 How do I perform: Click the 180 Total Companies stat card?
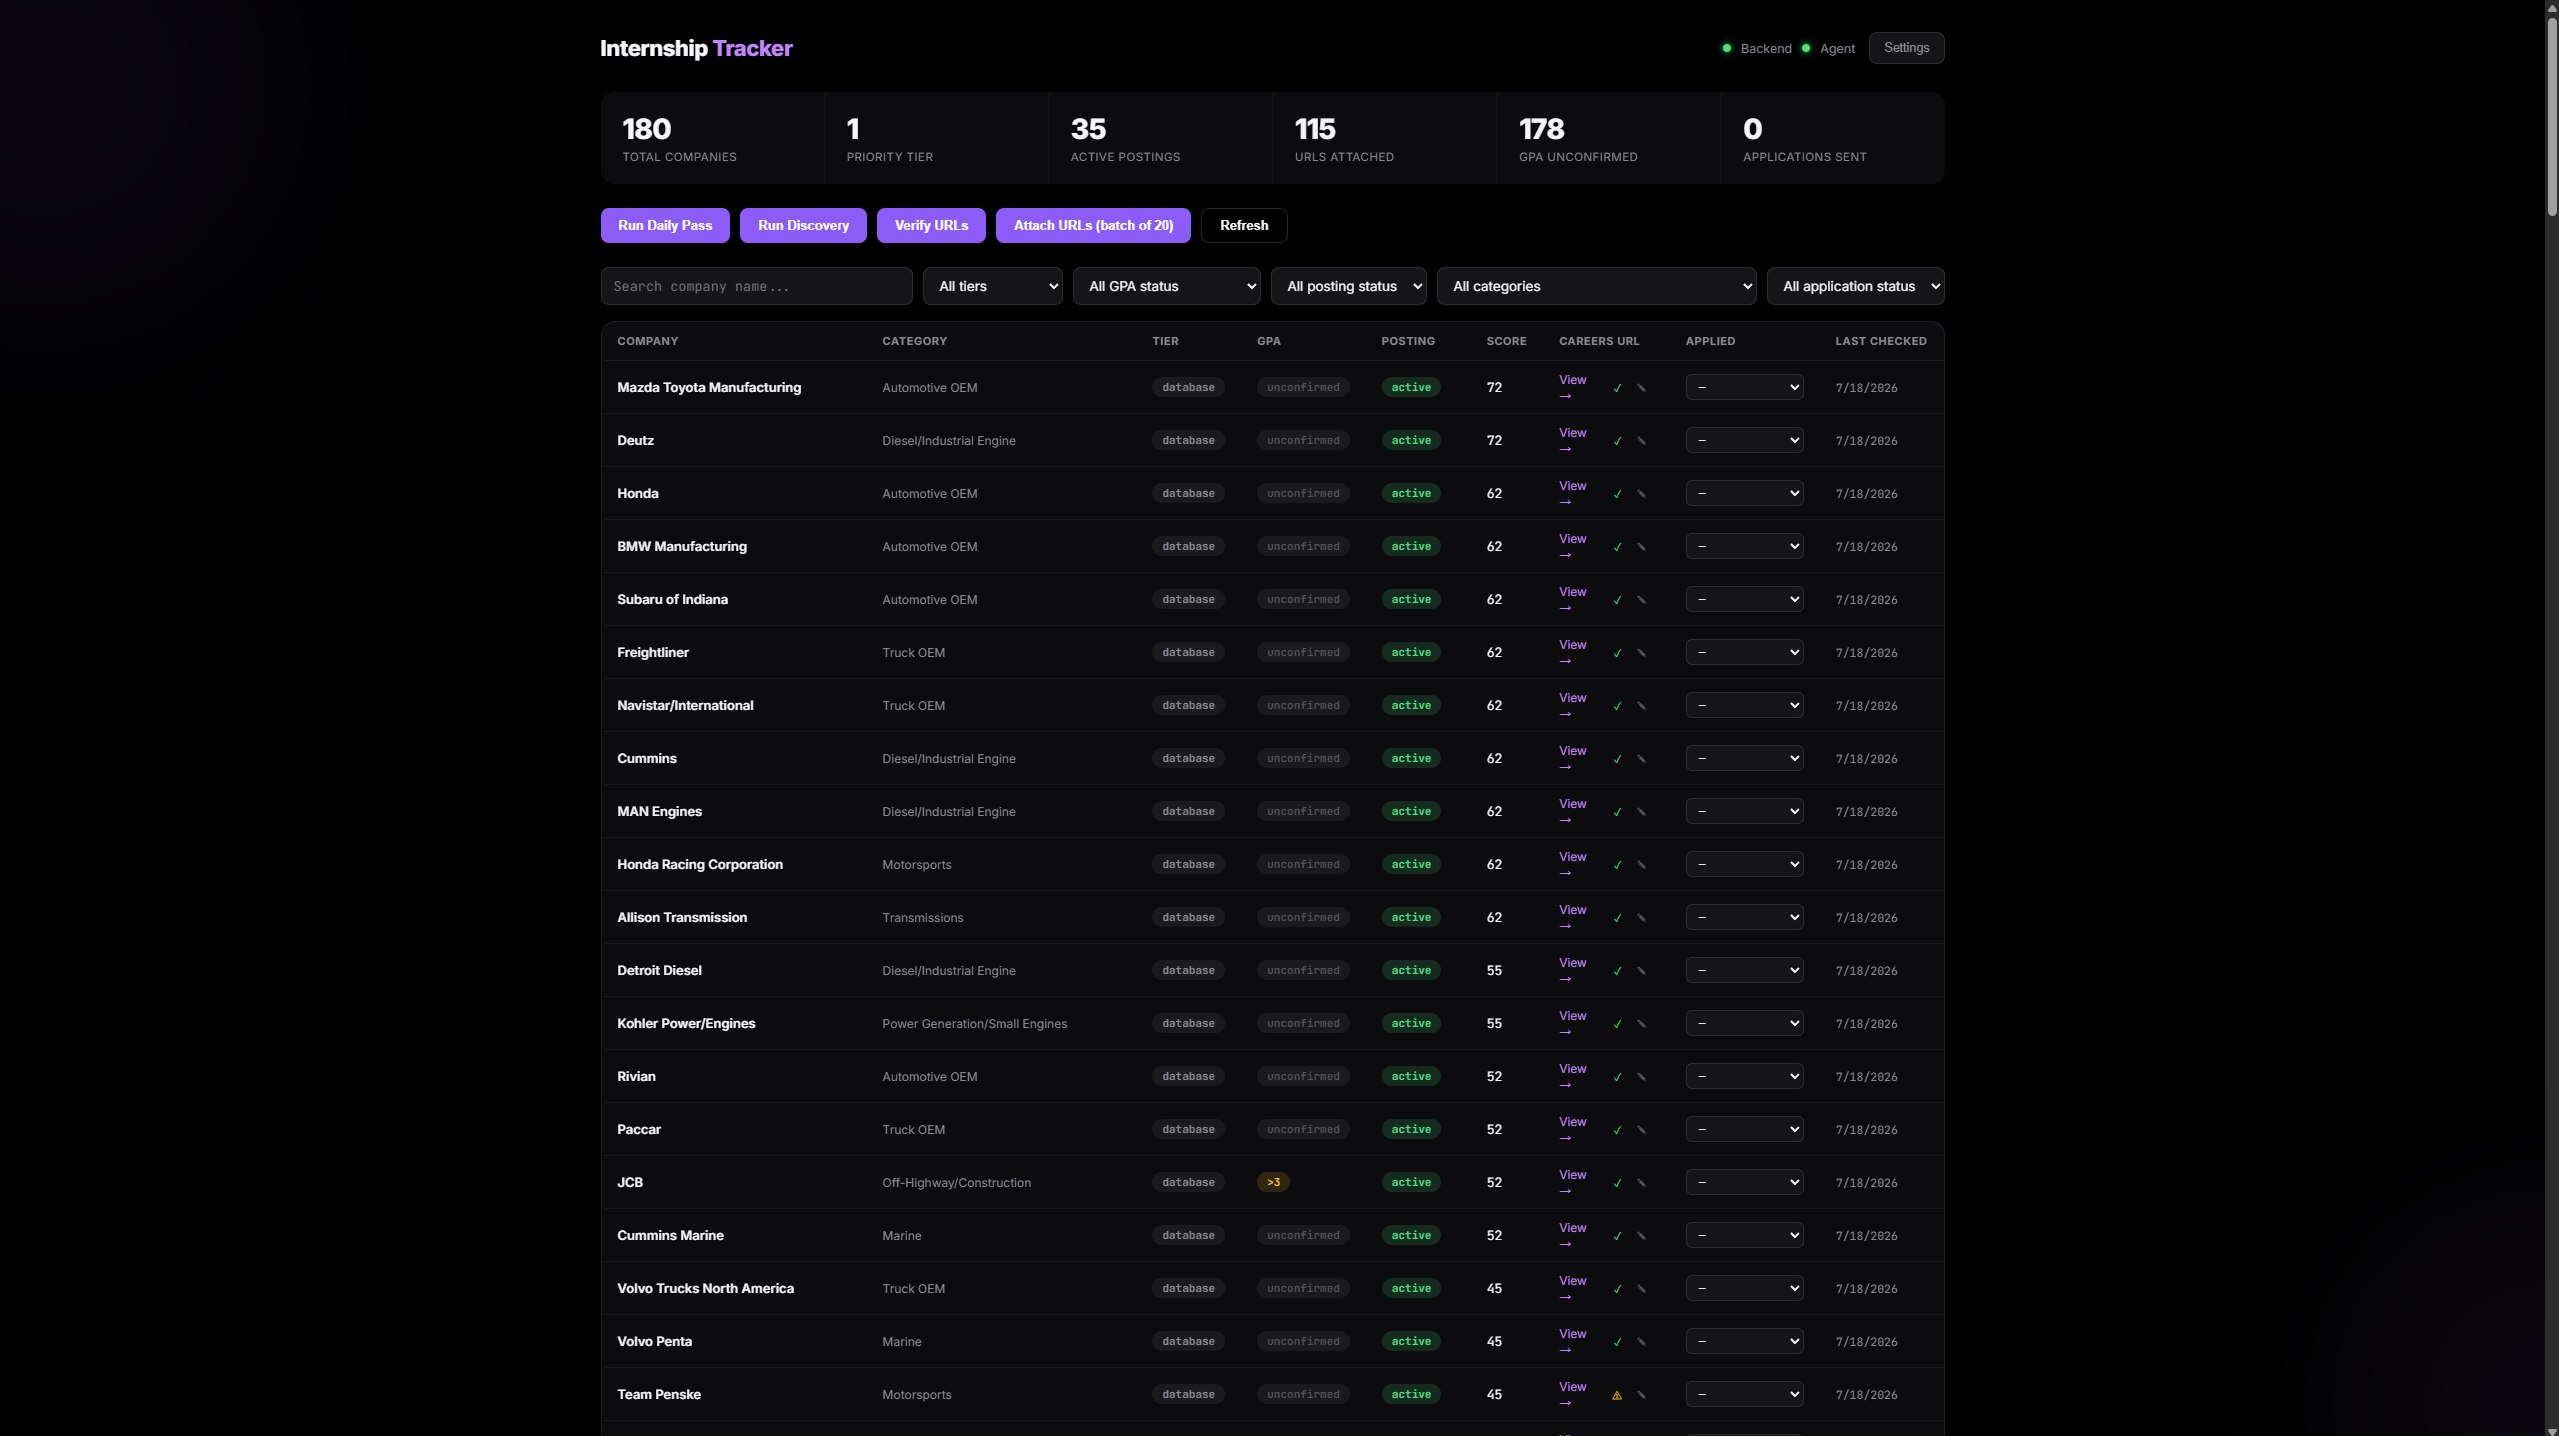[712, 138]
